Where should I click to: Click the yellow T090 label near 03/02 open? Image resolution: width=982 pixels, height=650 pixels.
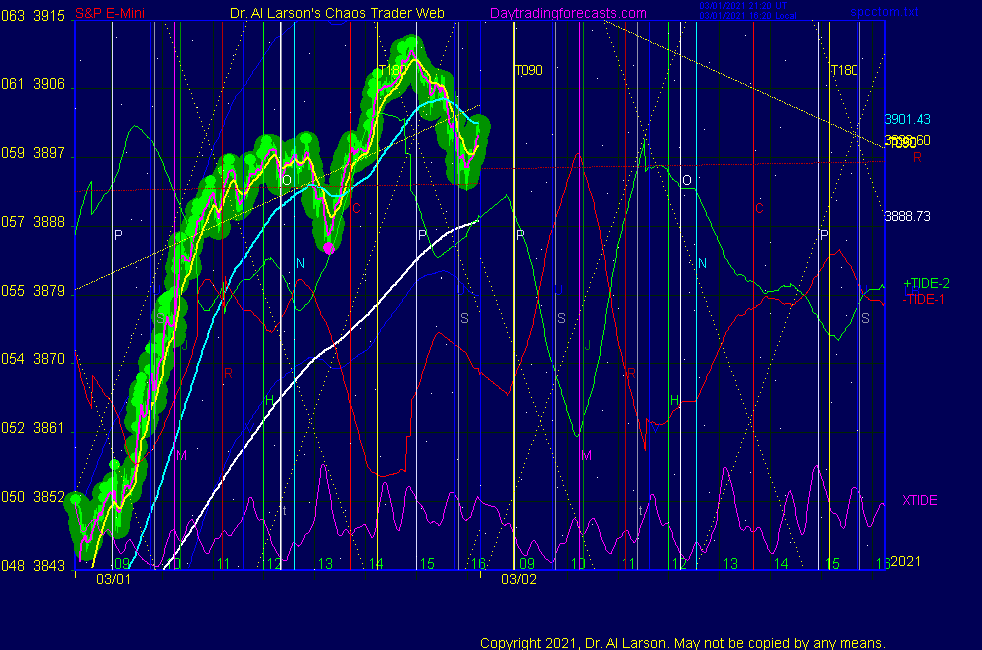click(528, 71)
